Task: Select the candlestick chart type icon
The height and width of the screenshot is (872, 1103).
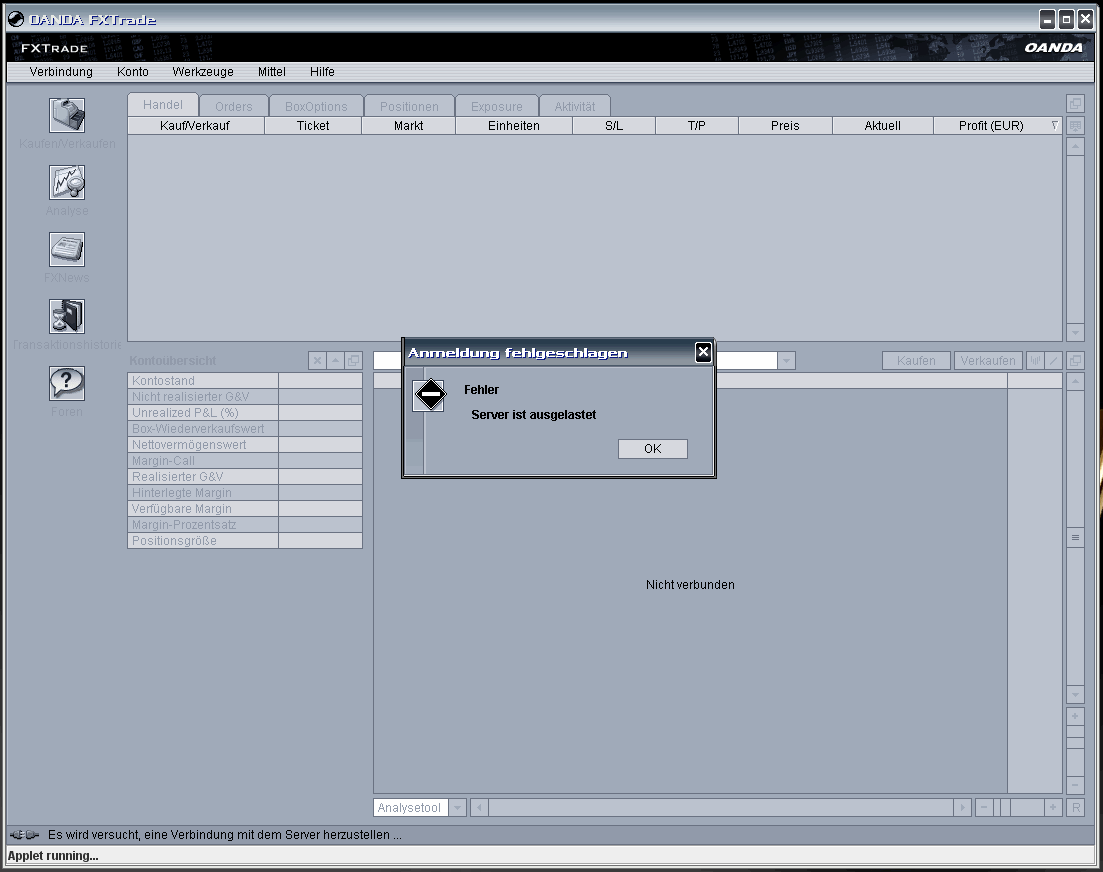Action: pyautogui.click(x=1035, y=361)
